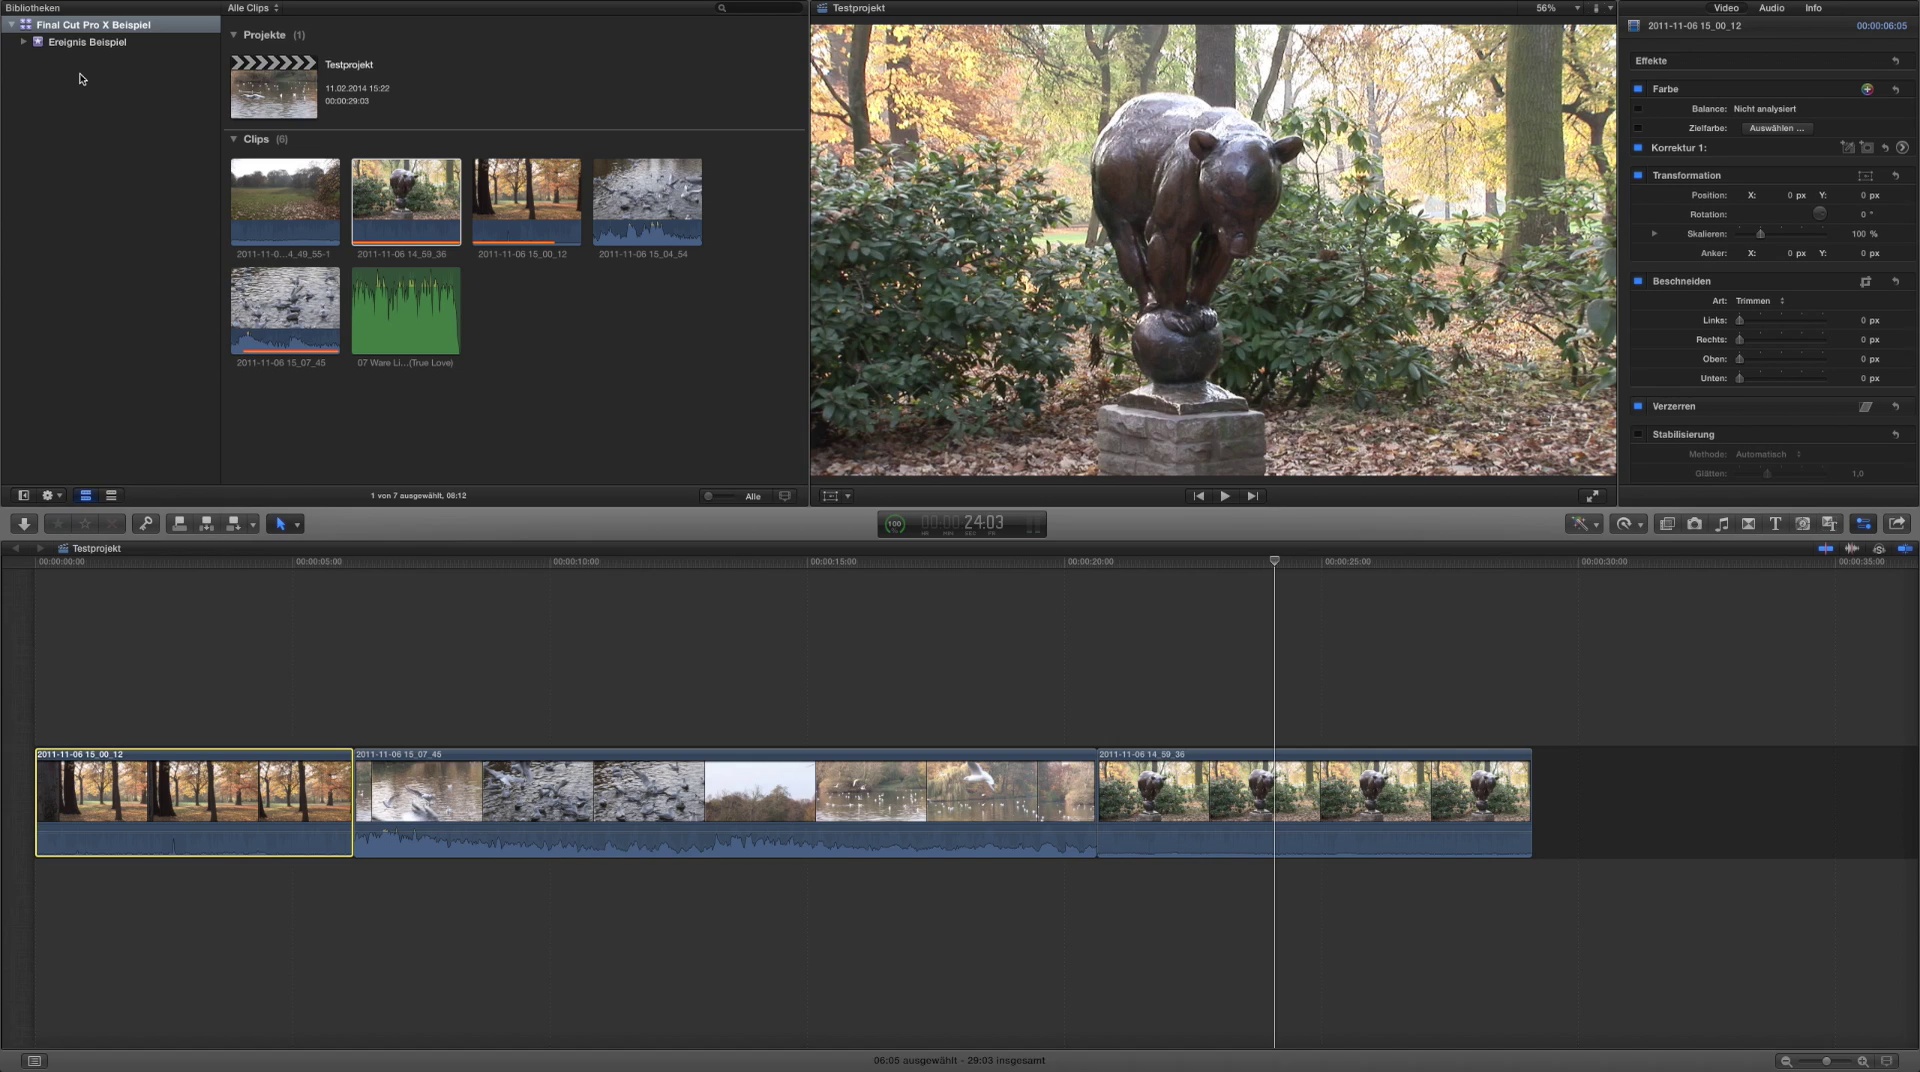Click the import media arrow button
The image size is (1920, 1072).
(24, 524)
